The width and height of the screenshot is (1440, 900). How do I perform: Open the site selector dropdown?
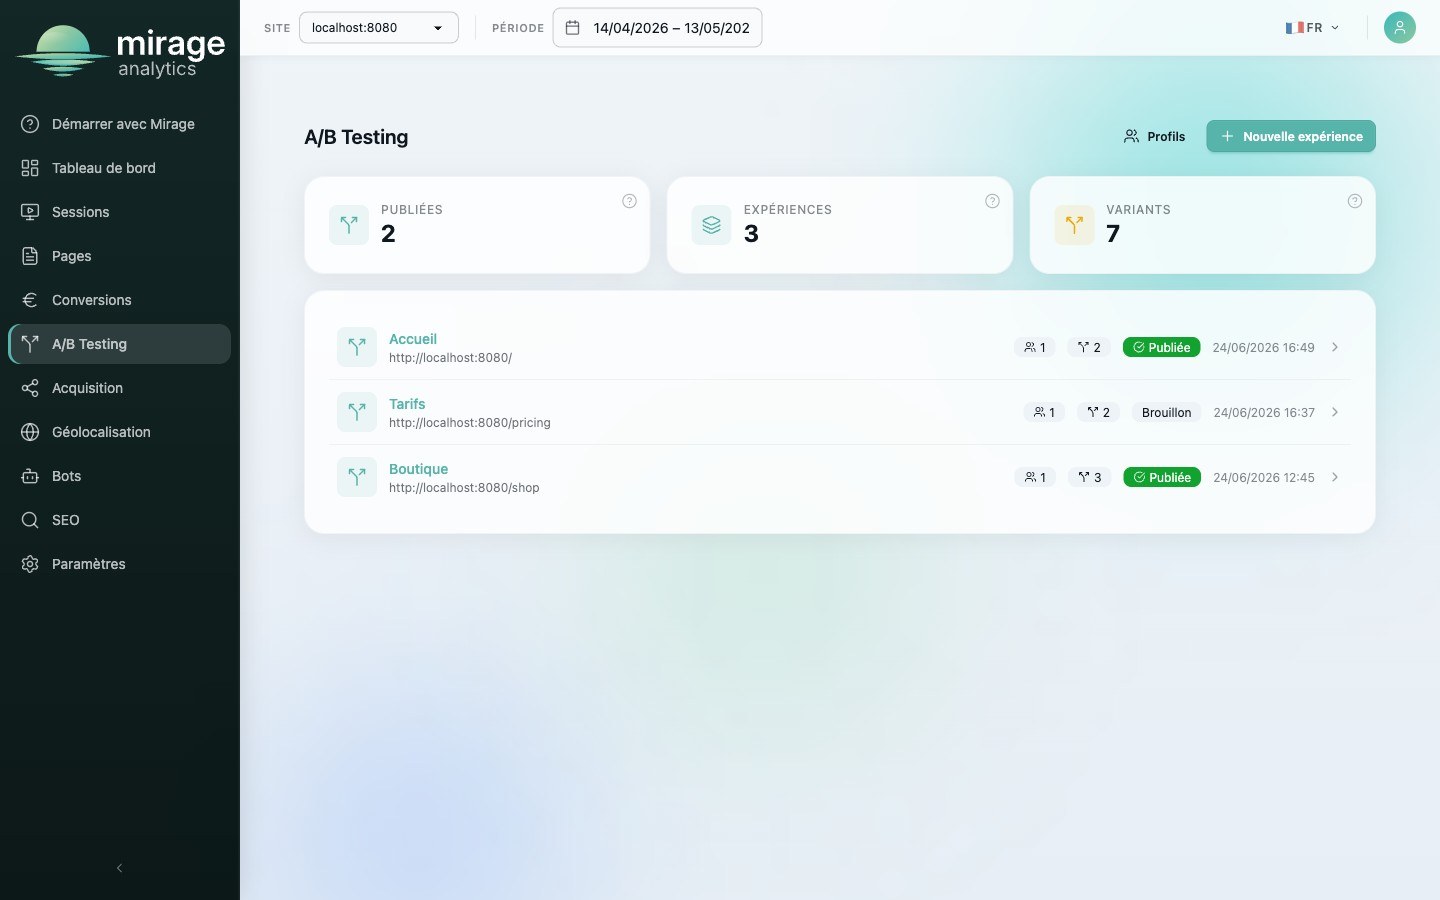[x=379, y=28]
